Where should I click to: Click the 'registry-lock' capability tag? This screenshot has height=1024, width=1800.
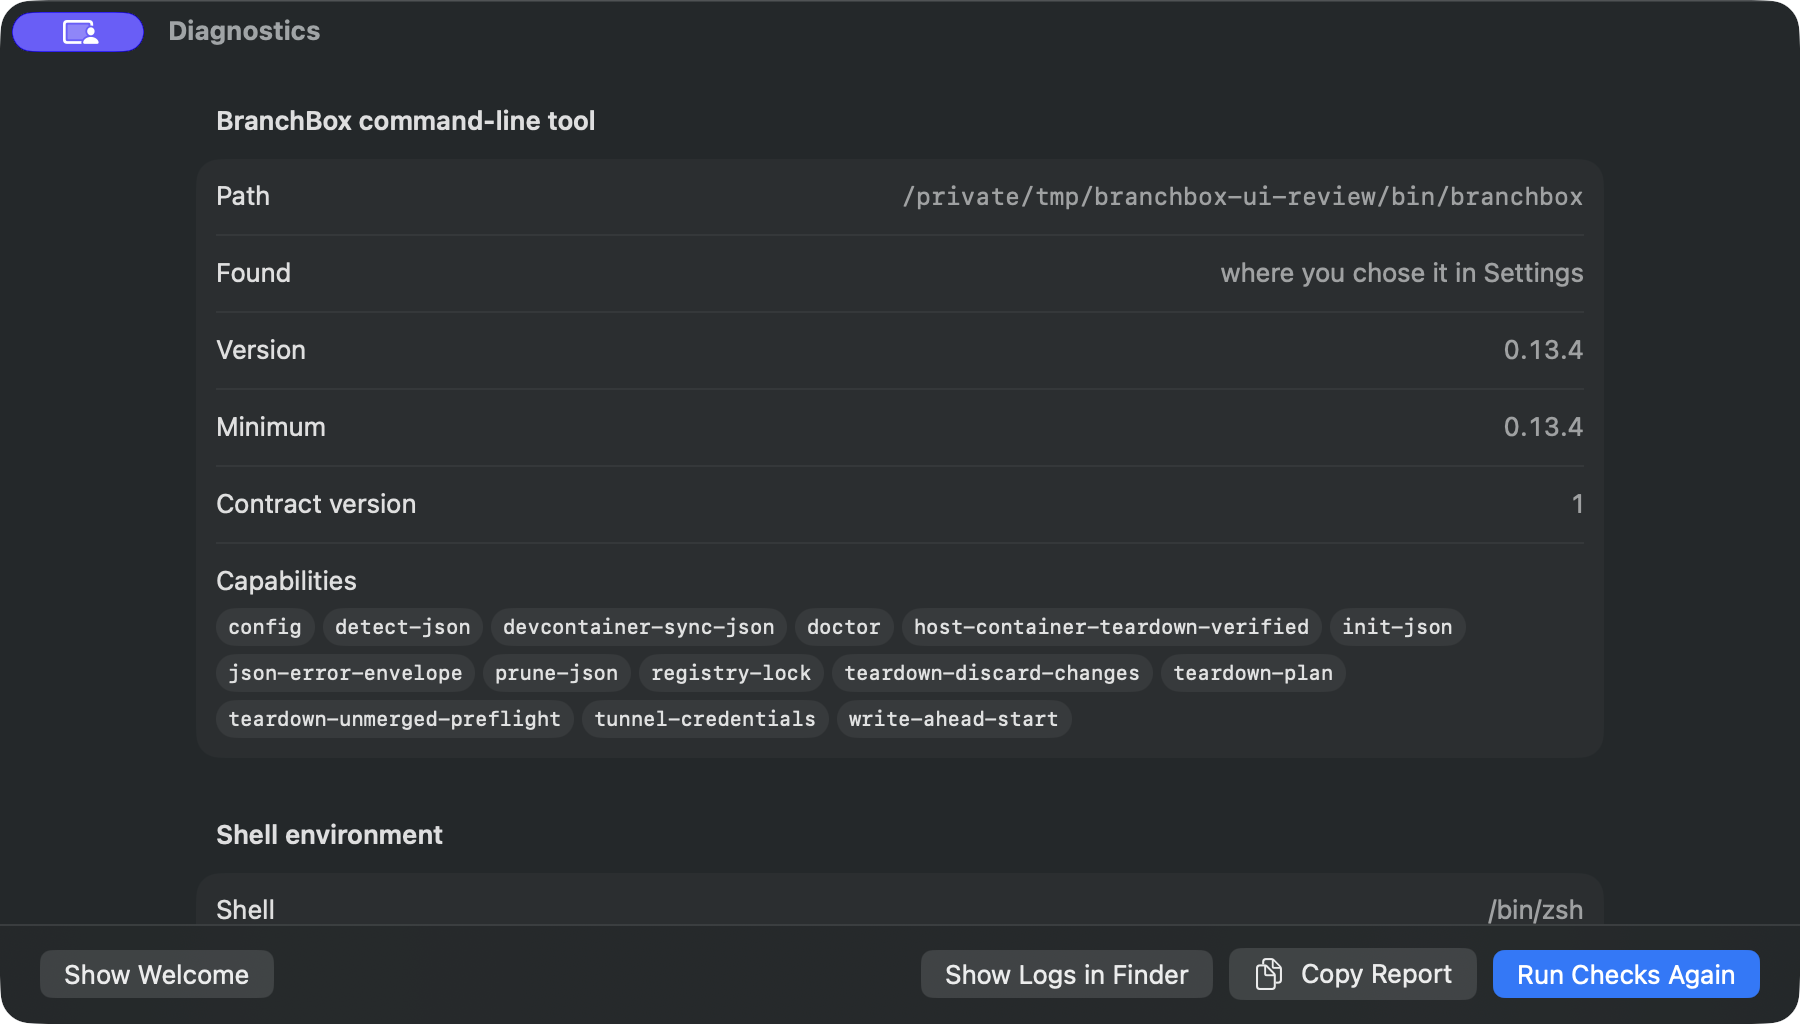point(731,673)
